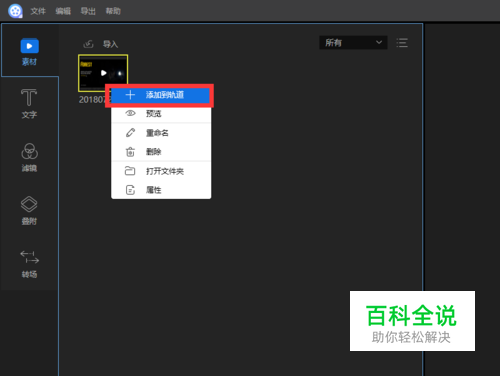The height and width of the screenshot is (376, 500).
Task: Open the 编辑 menu
Action: pos(63,11)
